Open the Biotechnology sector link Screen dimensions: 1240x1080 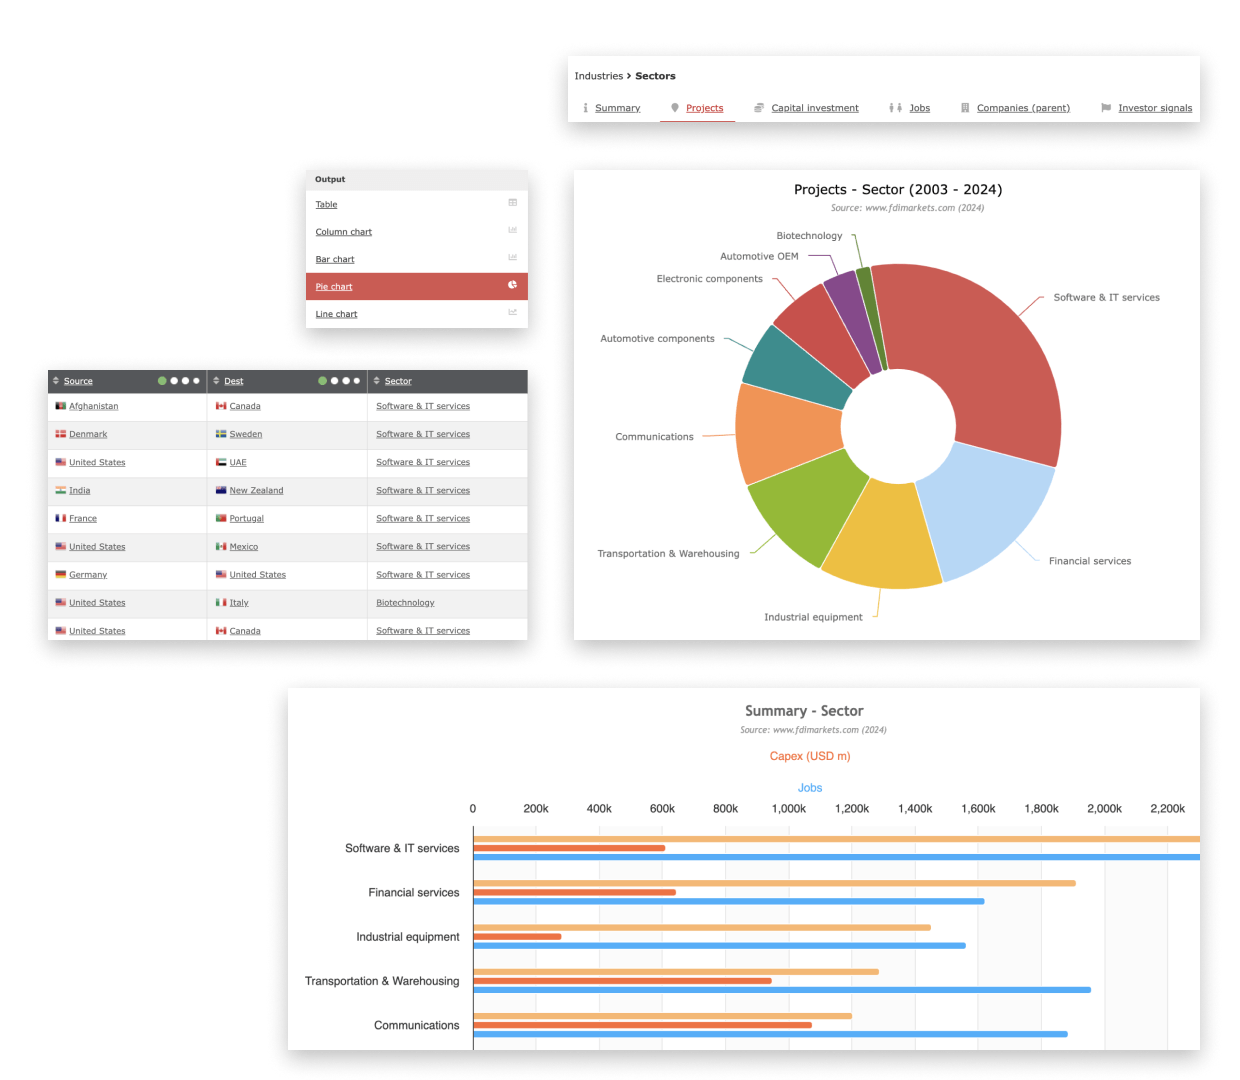point(405,602)
